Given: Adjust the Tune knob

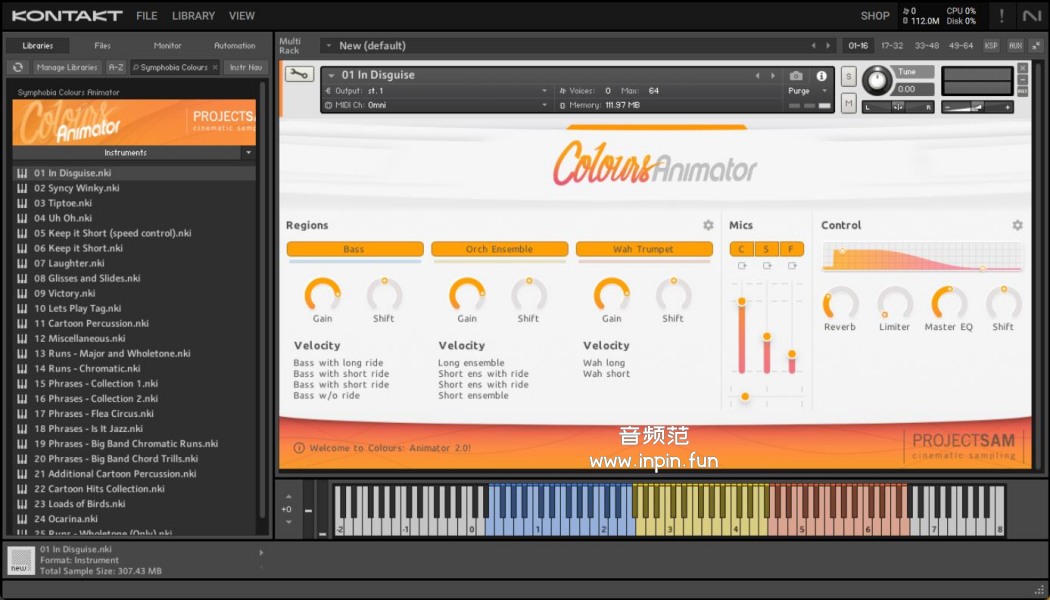Looking at the screenshot, I should [x=877, y=81].
